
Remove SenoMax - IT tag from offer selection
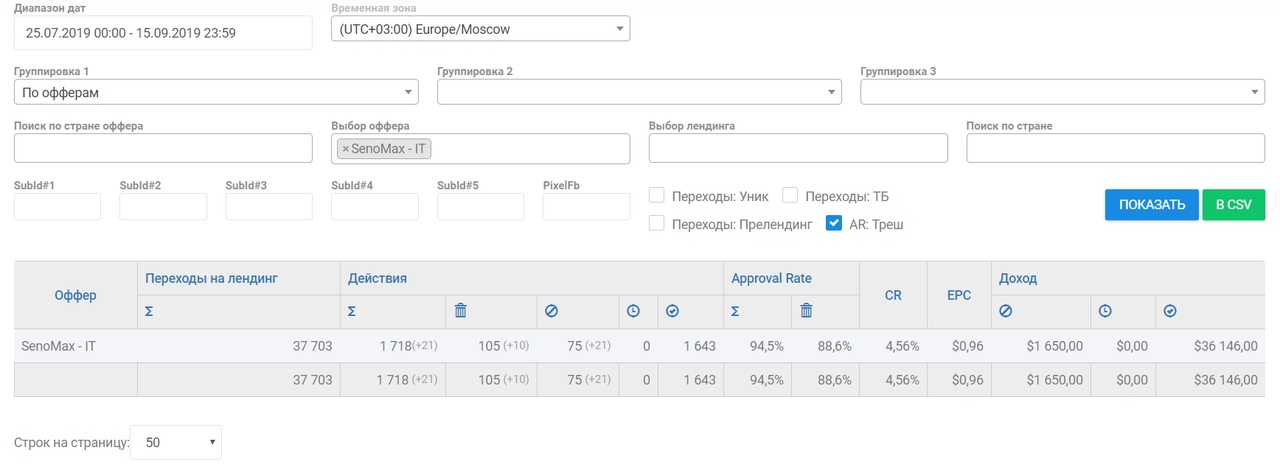[345, 149]
